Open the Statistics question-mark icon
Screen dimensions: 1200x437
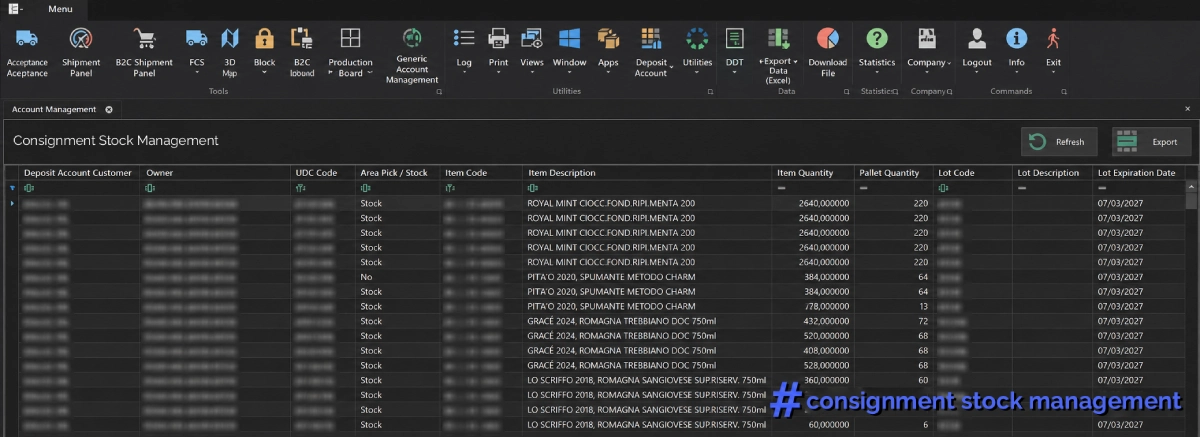[x=877, y=38]
